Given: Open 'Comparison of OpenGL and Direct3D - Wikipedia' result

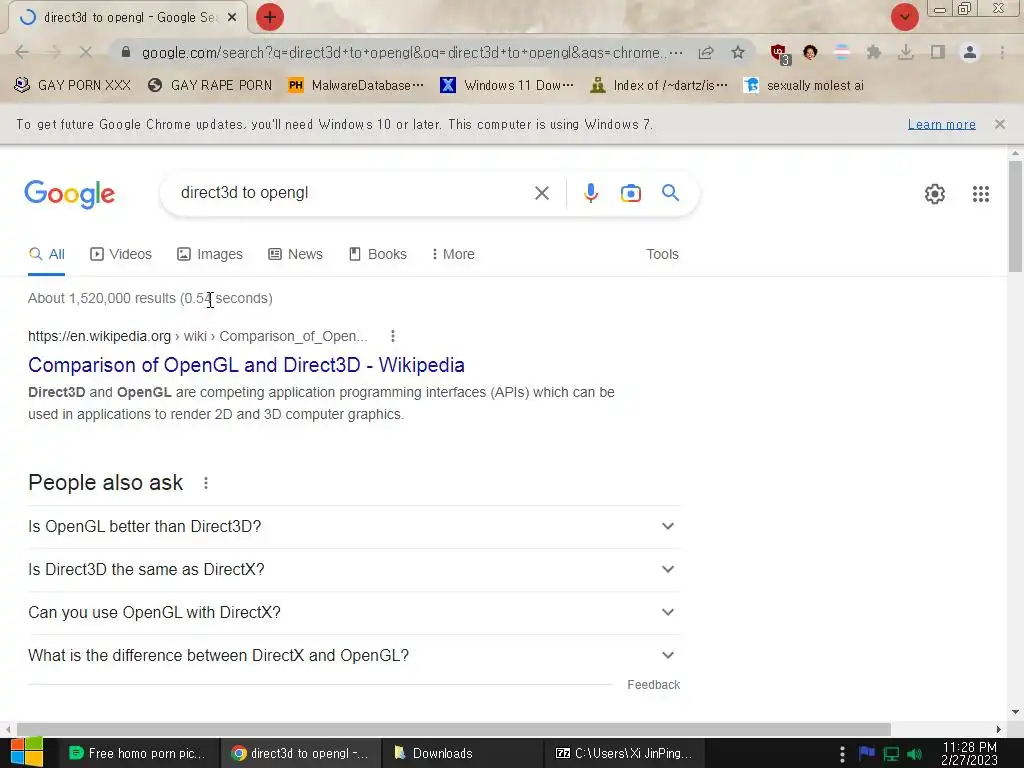Looking at the screenshot, I should point(246,365).
